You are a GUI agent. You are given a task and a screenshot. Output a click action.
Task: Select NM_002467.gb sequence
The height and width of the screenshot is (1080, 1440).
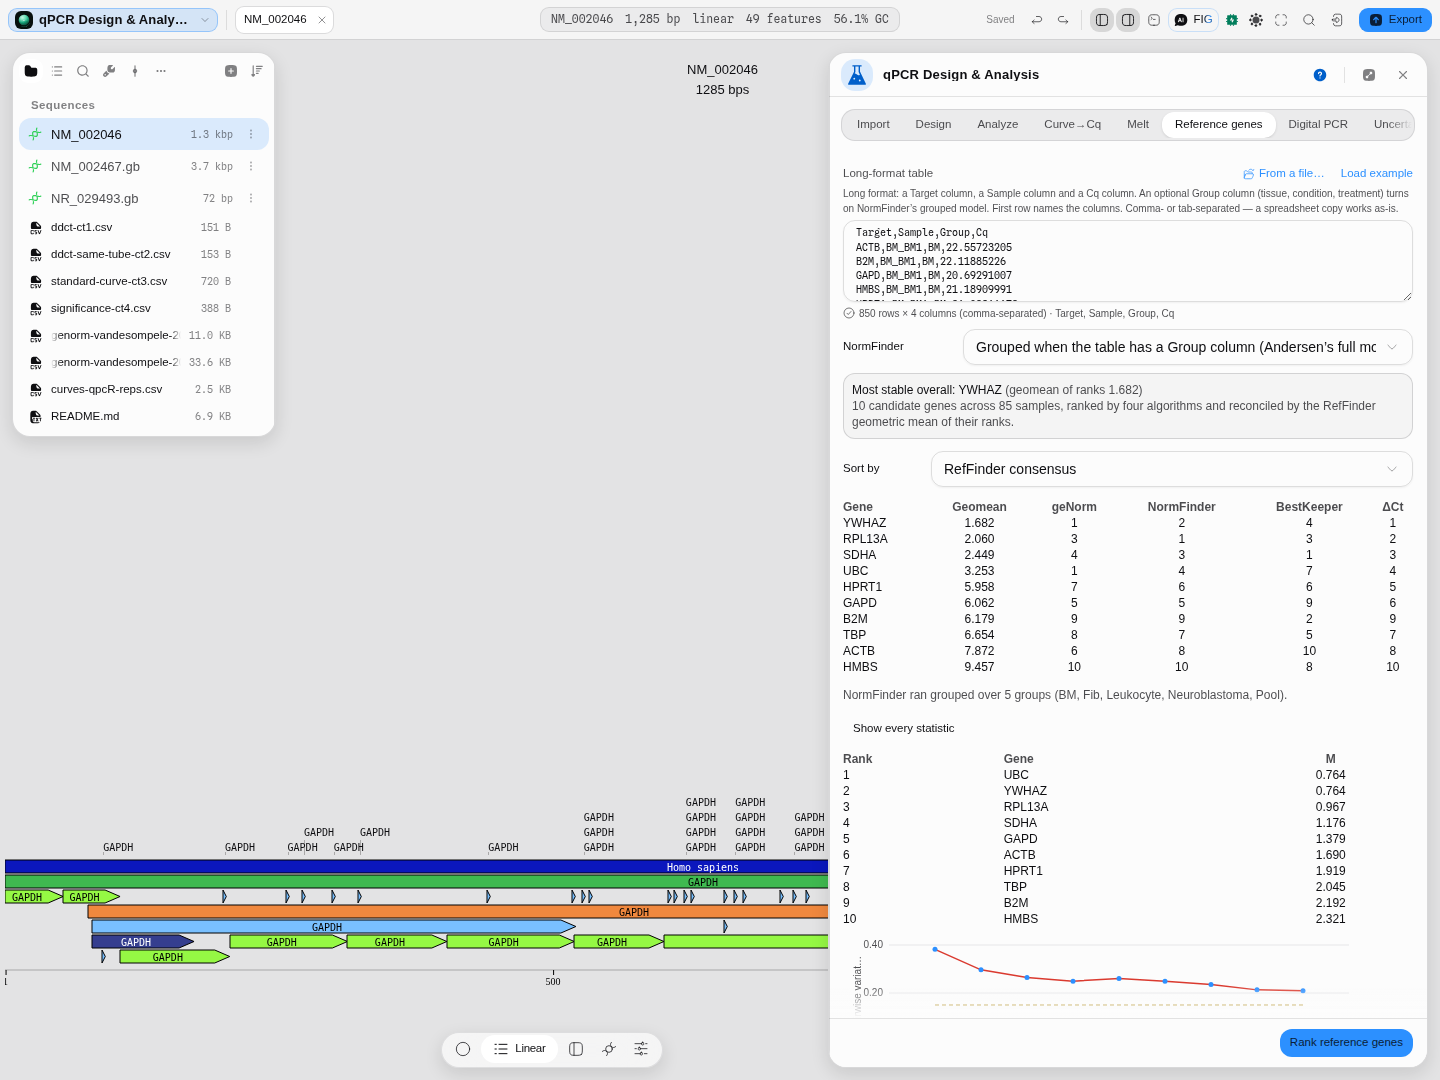tap(144, 166)
